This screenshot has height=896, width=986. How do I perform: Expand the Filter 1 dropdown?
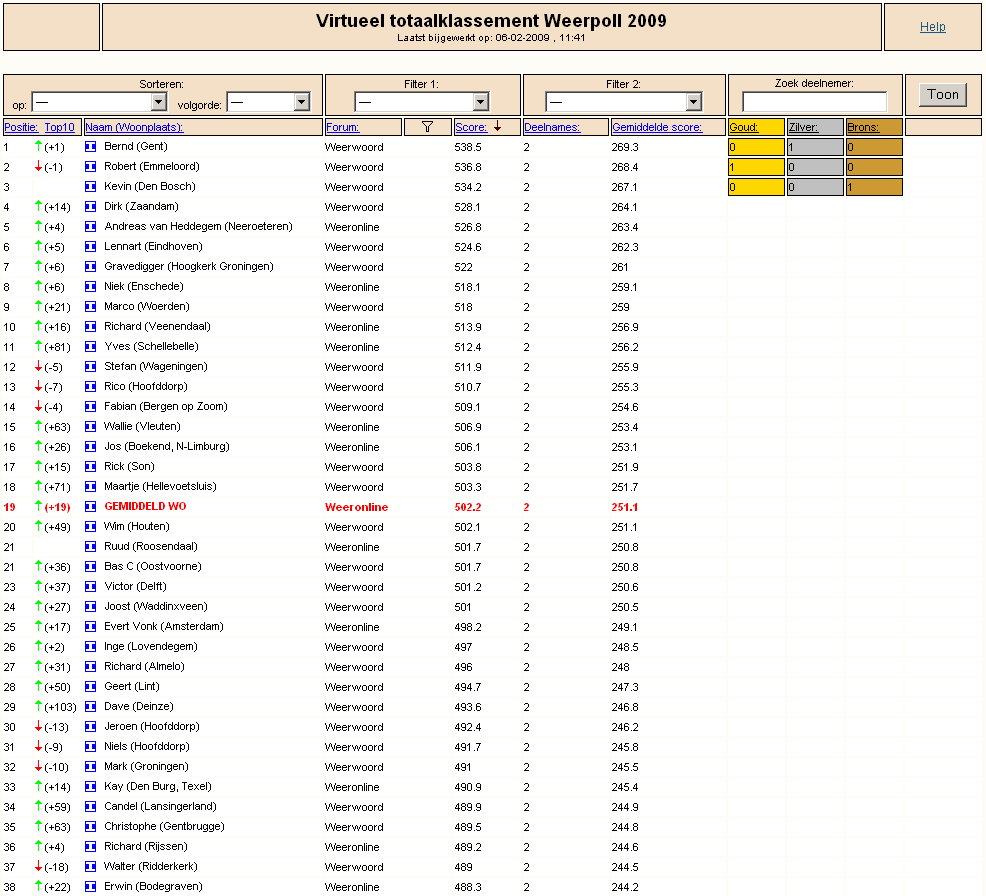422,102
